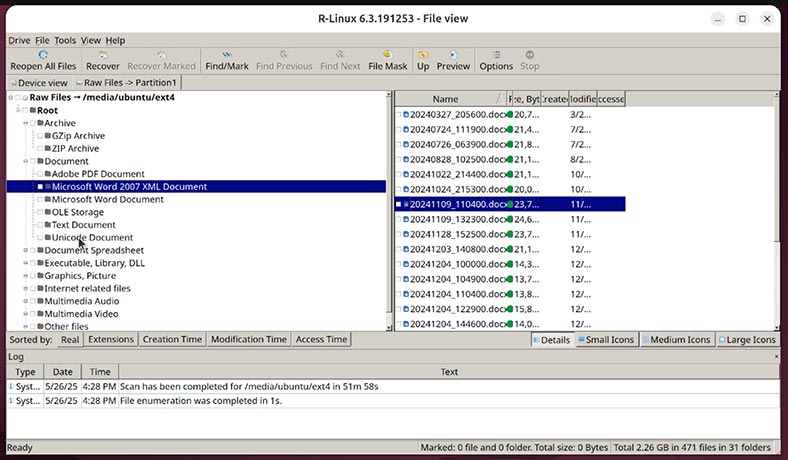
Task: Click the Text column header in Log
Action: tap(449, 372)
